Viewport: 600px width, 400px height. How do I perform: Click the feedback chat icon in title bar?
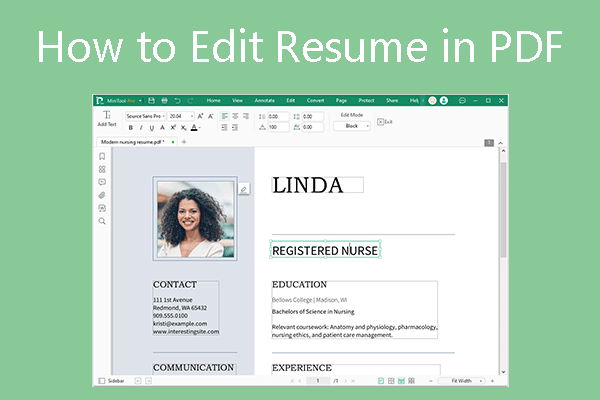[462, 100]
